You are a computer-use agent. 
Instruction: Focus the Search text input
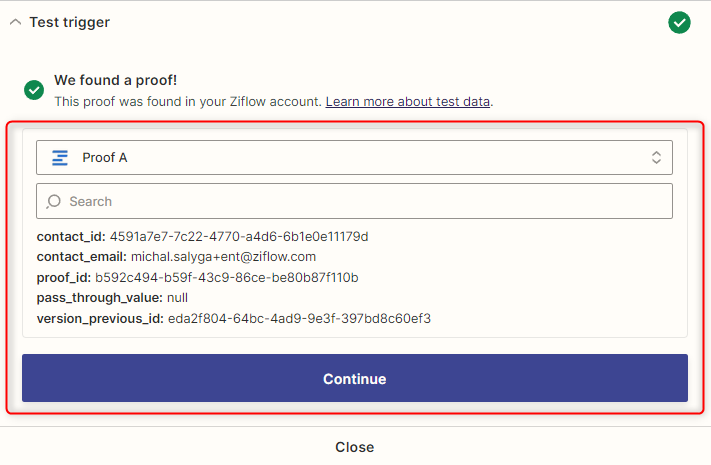360,201
